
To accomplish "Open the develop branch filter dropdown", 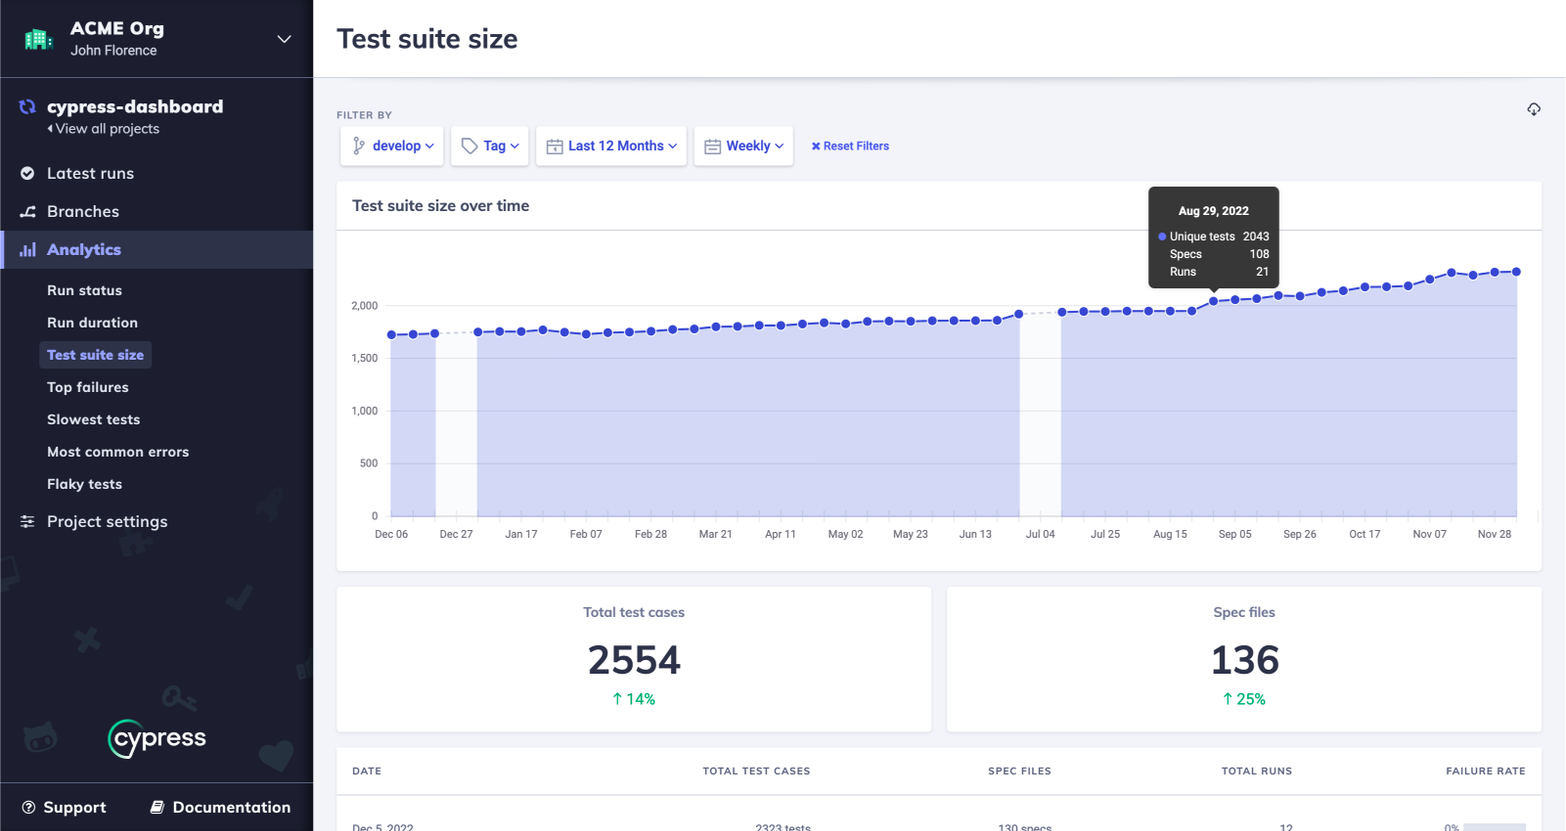I will click(x=392, y=146).
